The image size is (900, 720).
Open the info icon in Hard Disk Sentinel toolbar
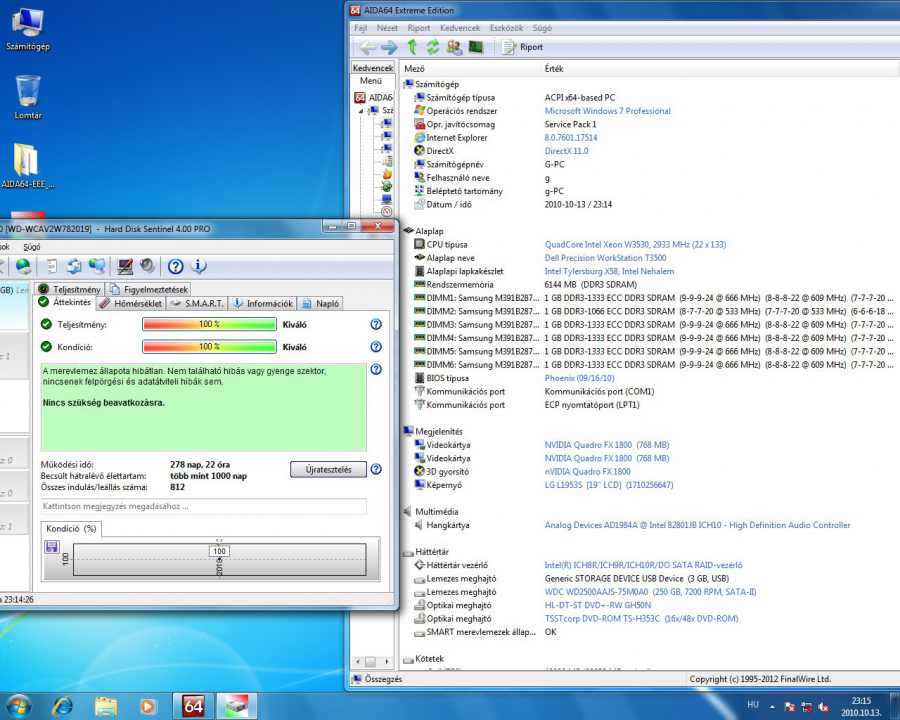click(x=199, y=265)
